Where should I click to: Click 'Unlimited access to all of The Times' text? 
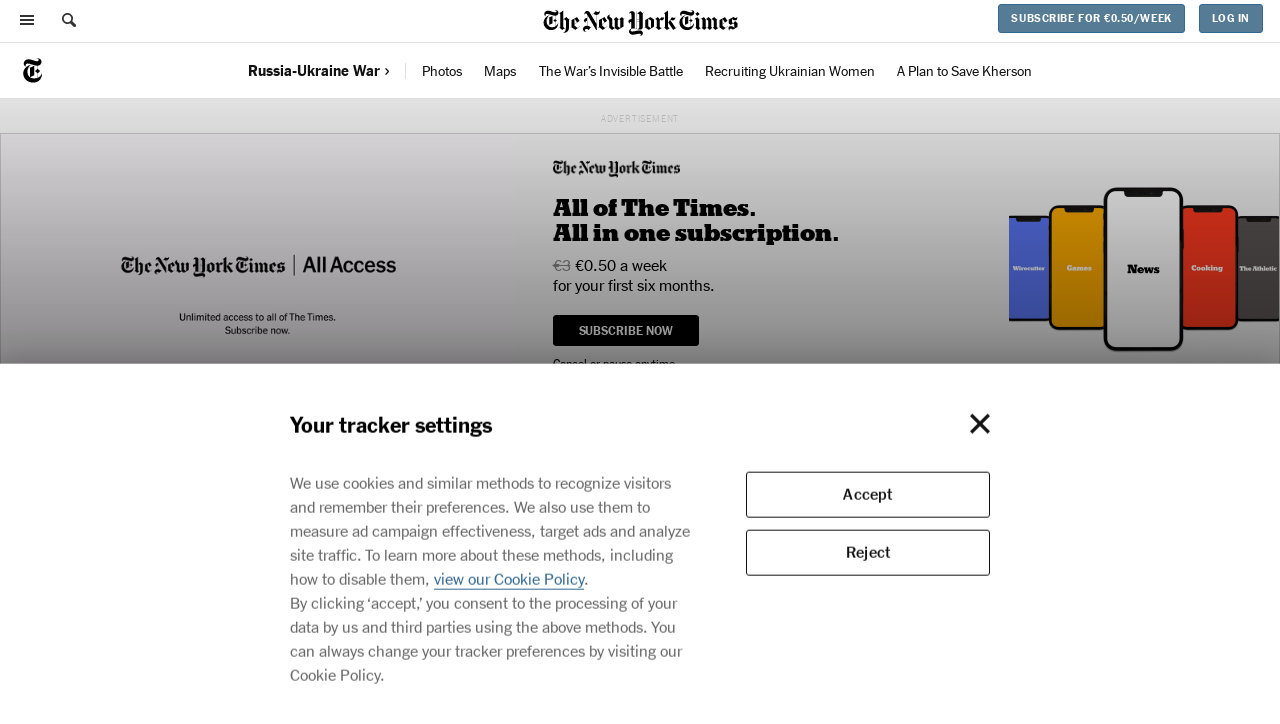click(258, 317)
